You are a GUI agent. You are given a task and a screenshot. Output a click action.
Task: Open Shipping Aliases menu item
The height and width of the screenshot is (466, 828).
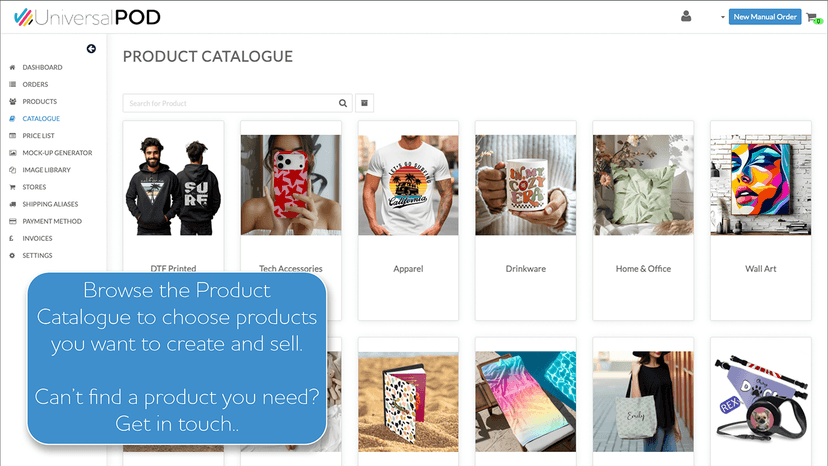click(x=50, y=204)
